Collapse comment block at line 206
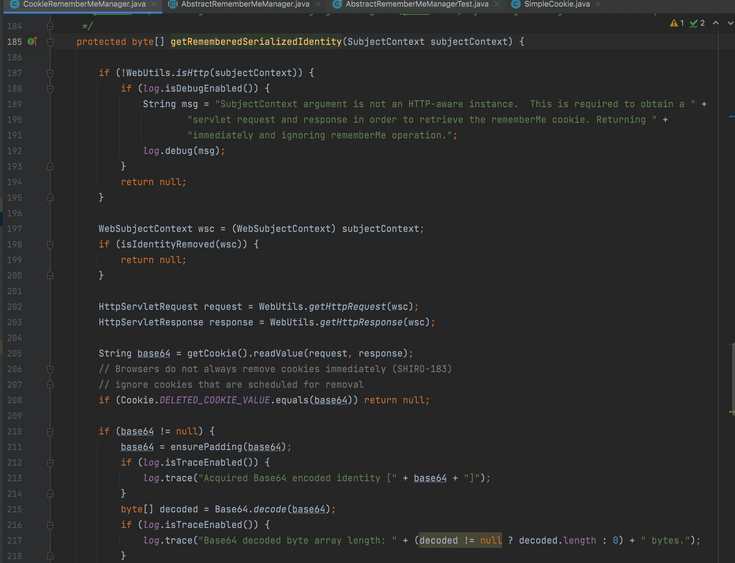The width and height of the screenshot is (735, 563). point(50,369)
